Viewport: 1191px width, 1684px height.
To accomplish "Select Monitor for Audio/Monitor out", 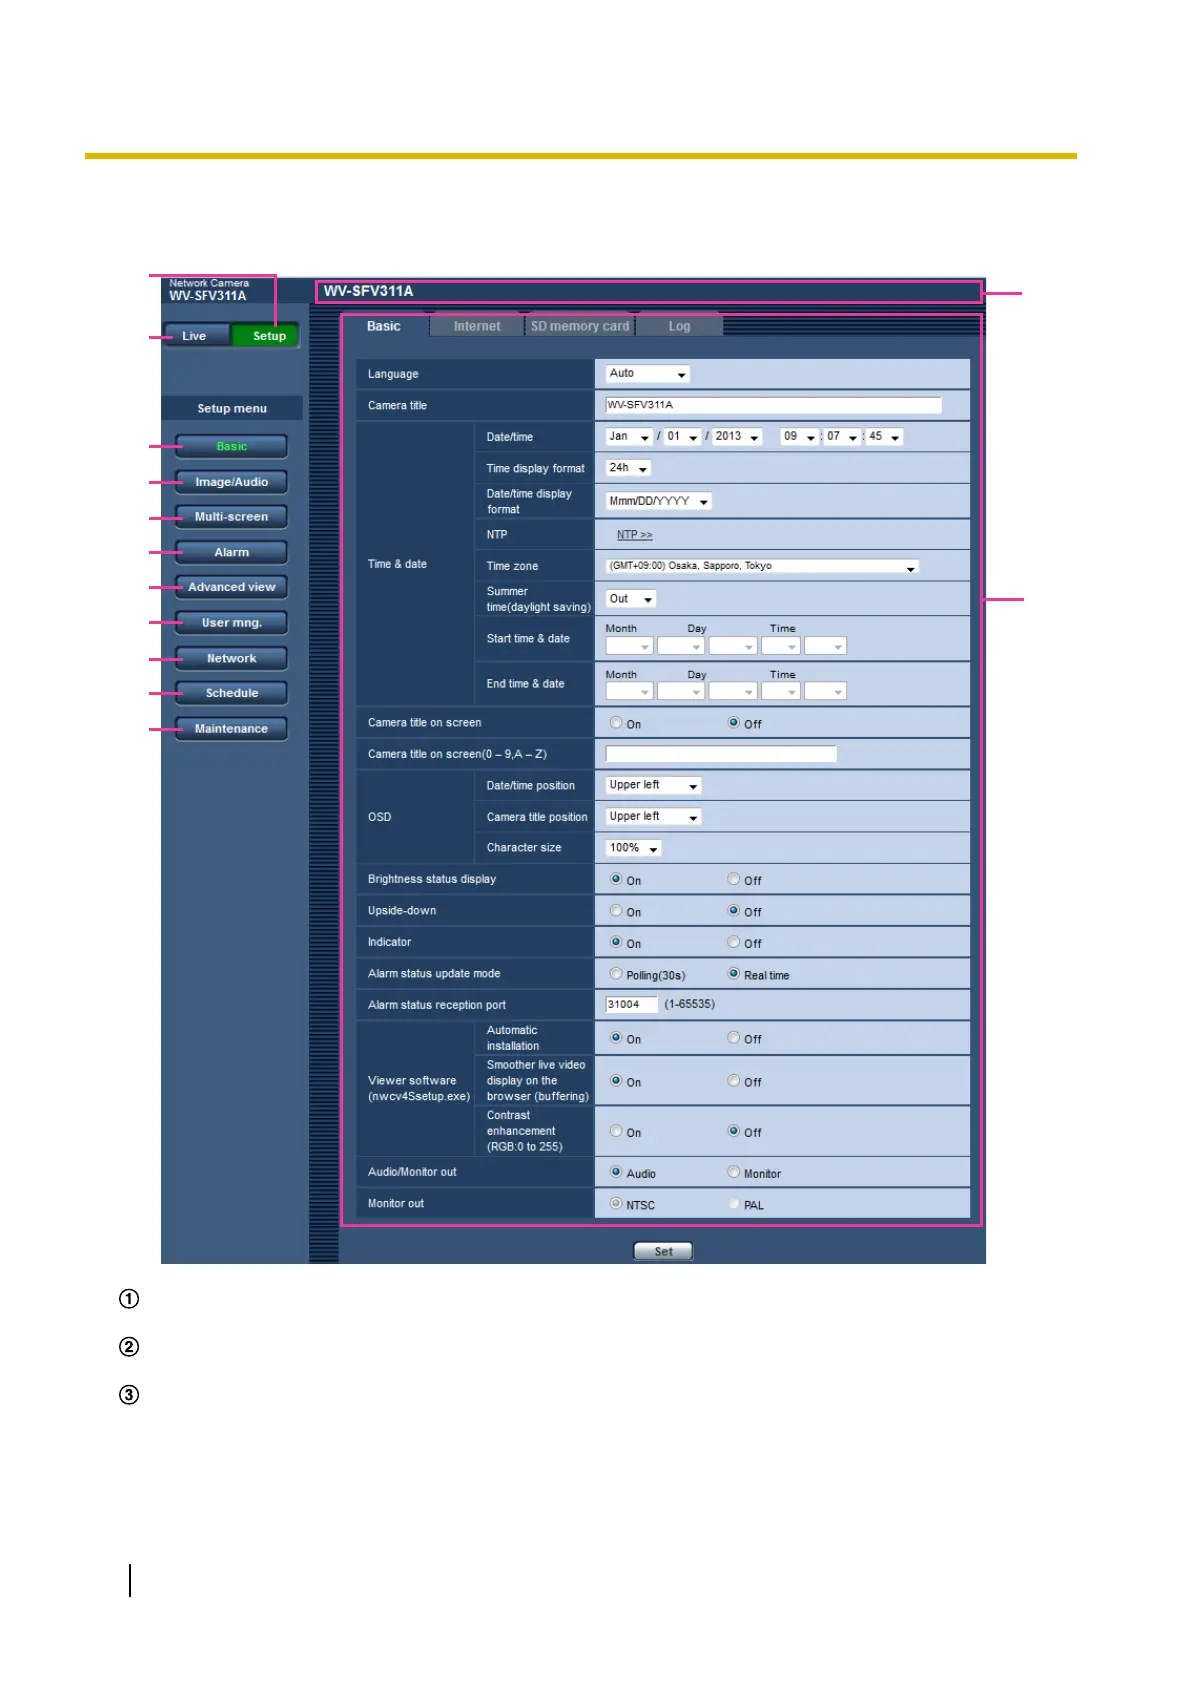I will [x=734, y=1172].
